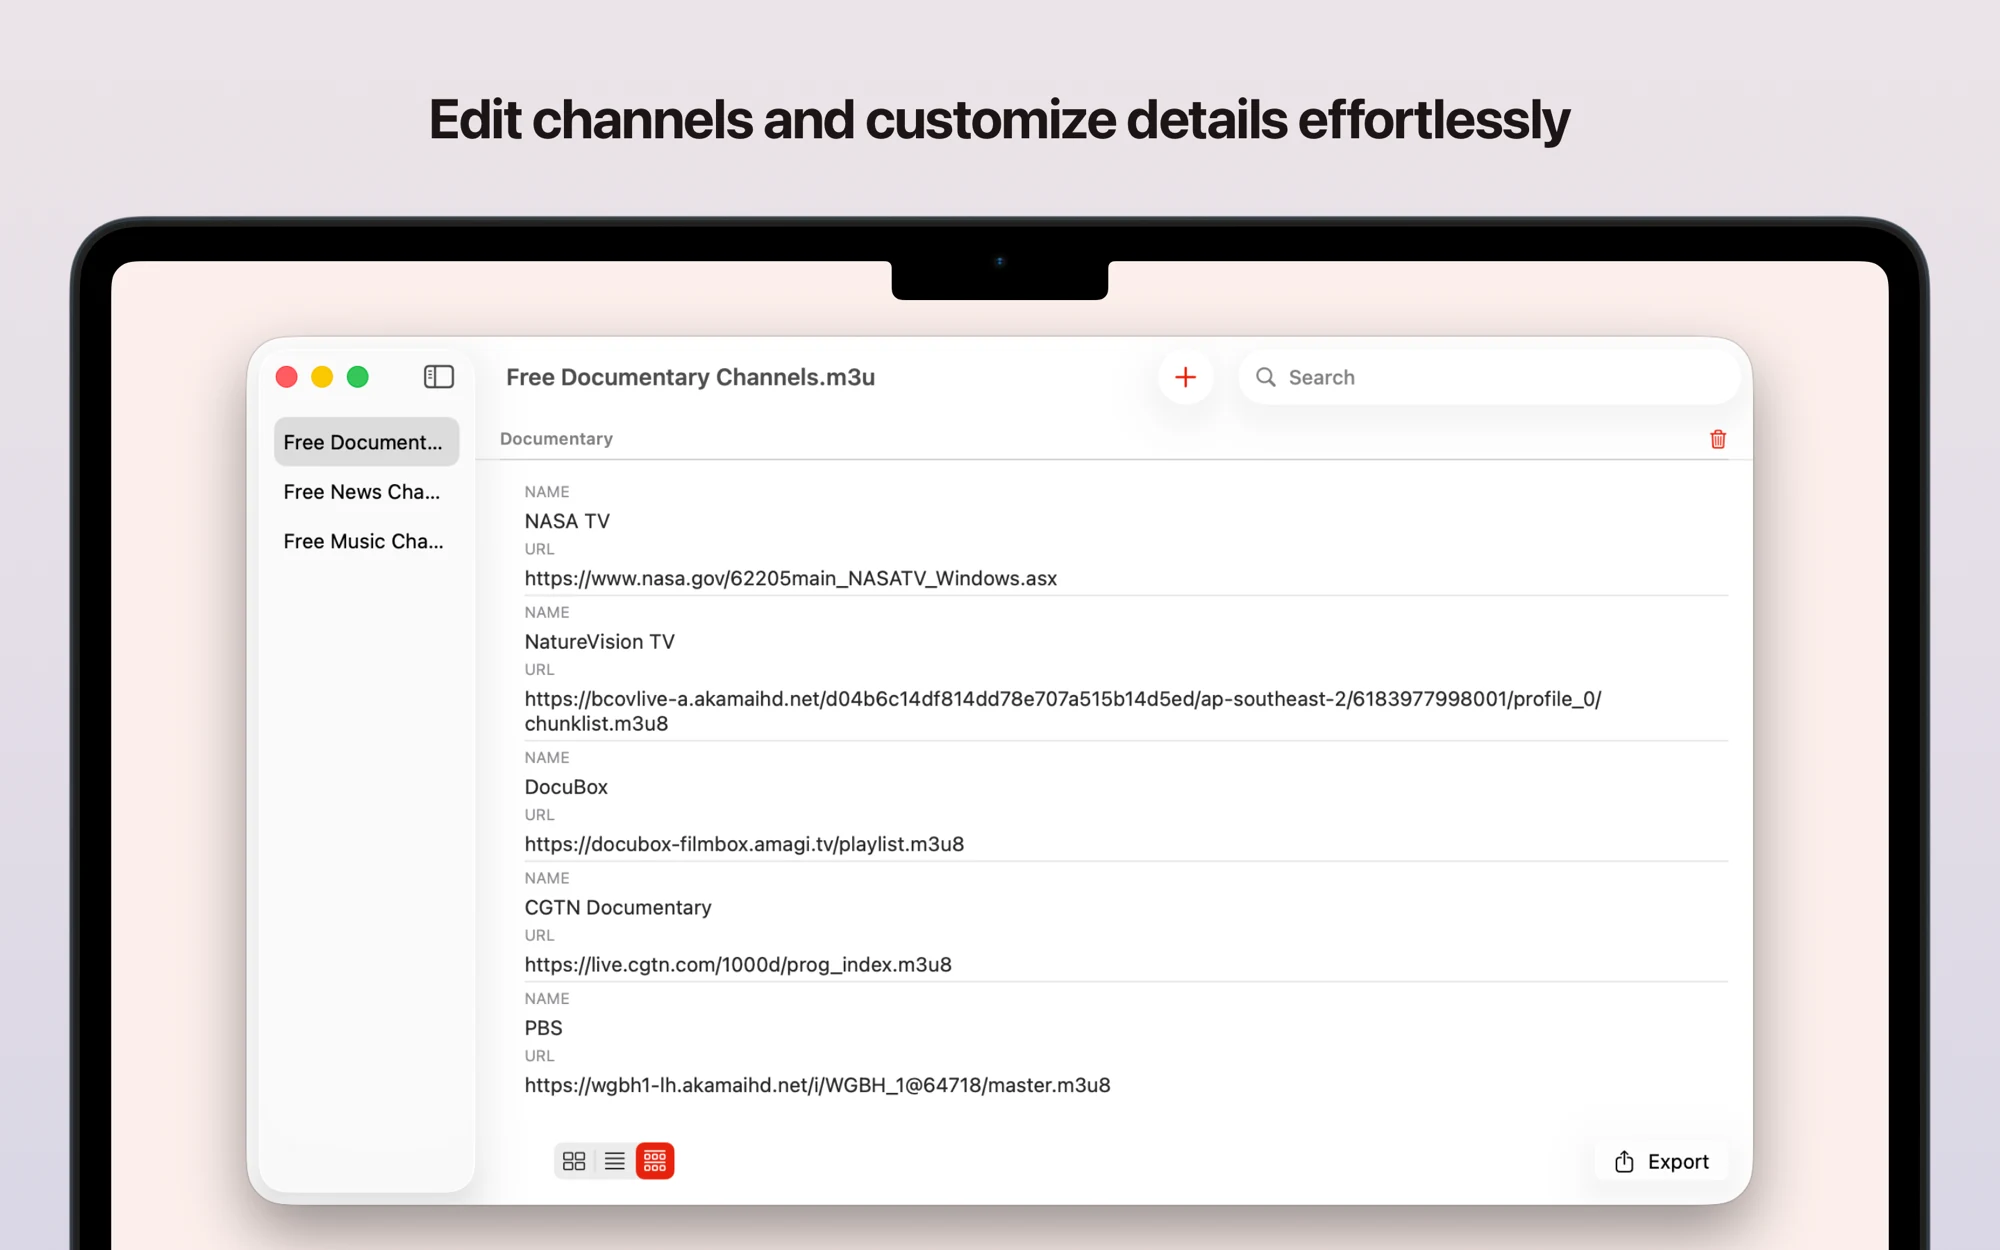Click the Documentary group header
Screen dimensions: 2000x1250
tap(556, 439)
